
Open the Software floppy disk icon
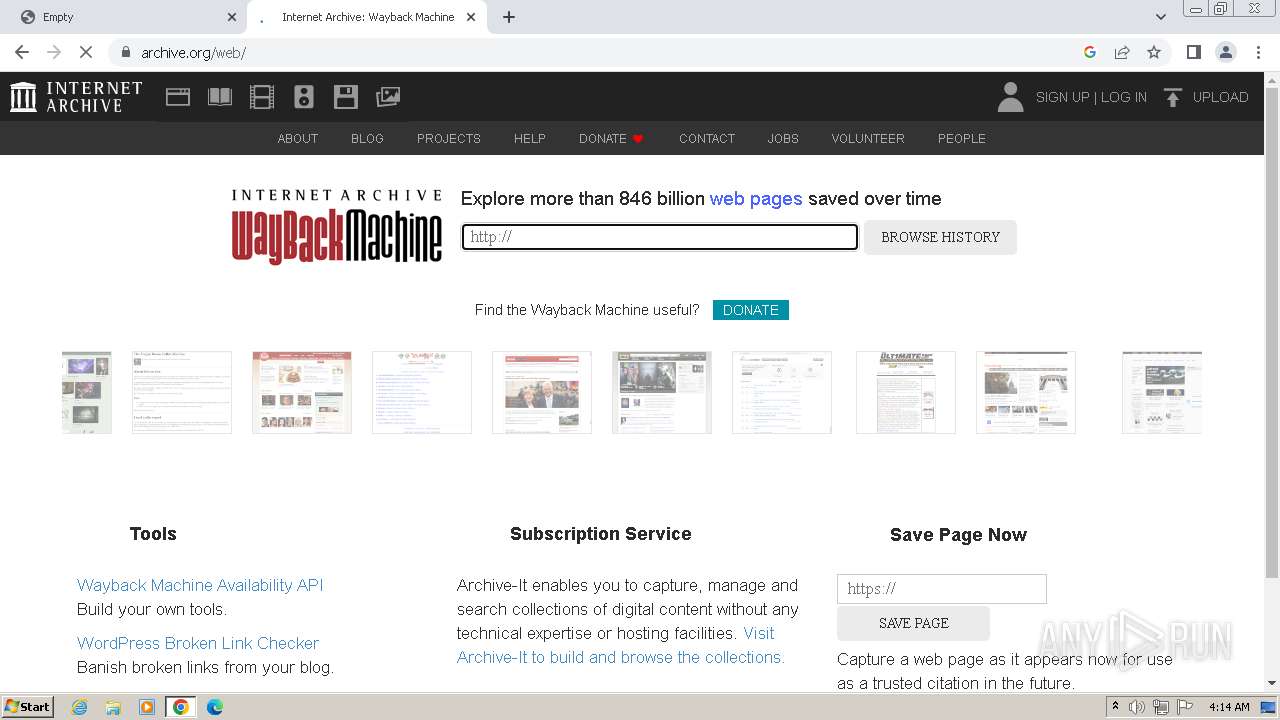pyautogui.click(x=346, y=97)
